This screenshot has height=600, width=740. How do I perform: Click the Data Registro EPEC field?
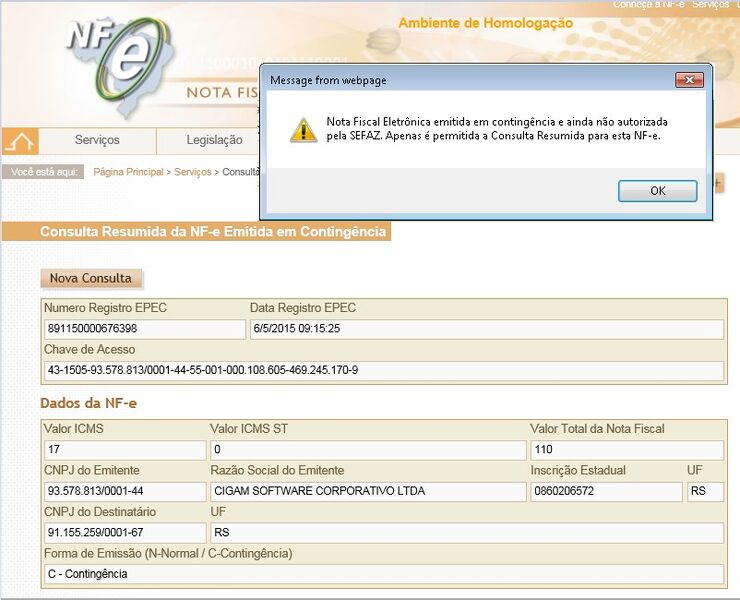487,329
